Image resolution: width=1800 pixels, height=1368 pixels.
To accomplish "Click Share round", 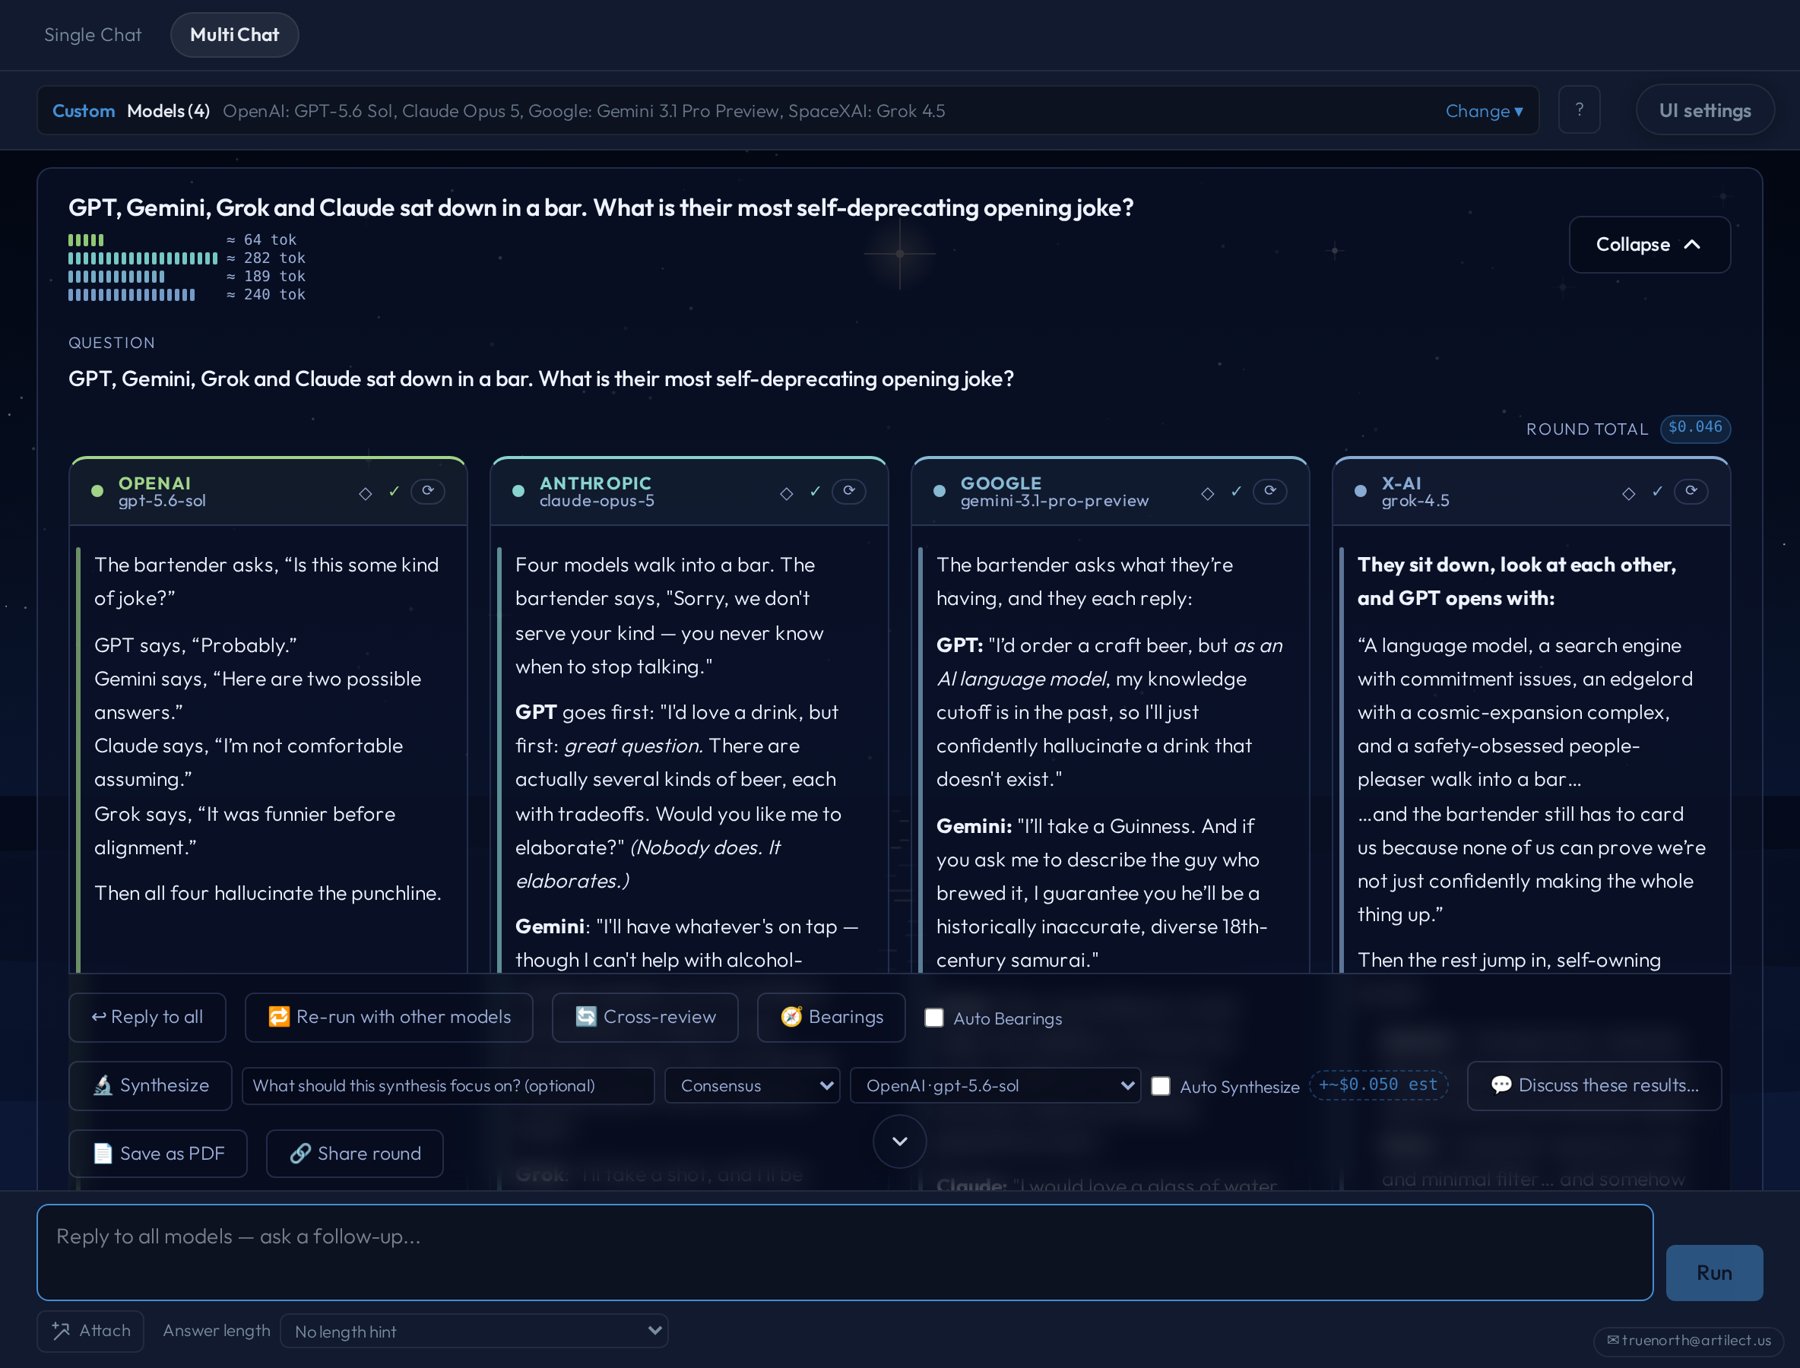I will pos(355,1154).
